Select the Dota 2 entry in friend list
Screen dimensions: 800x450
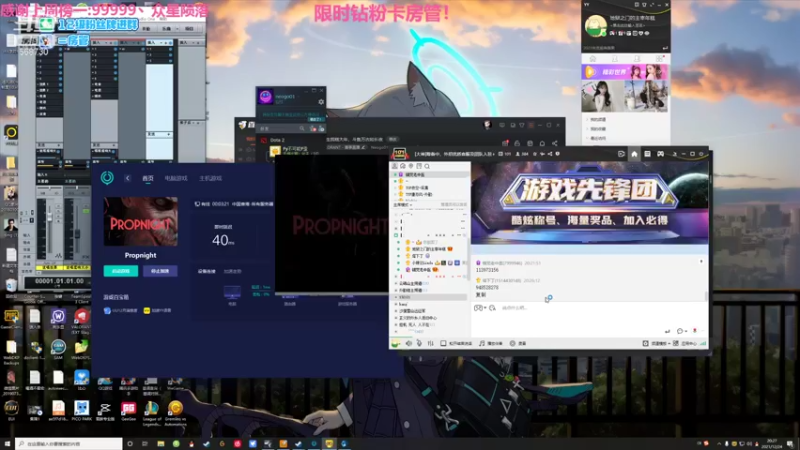point(278,140)
